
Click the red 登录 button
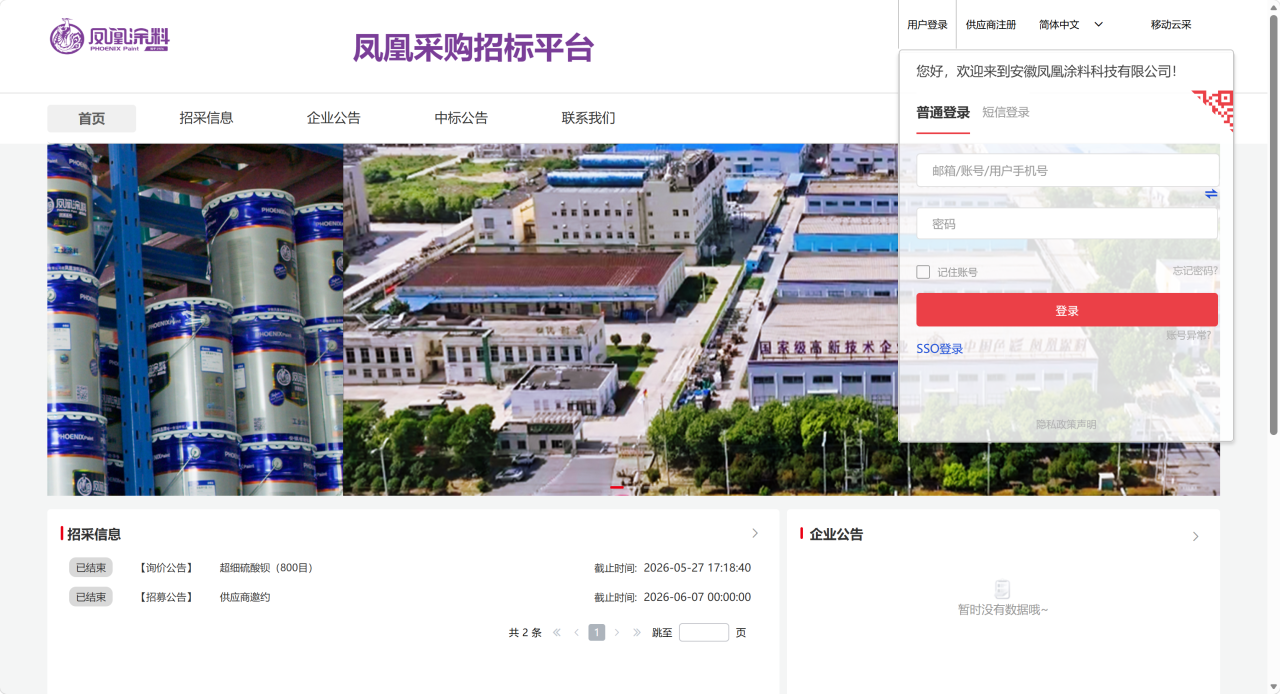coord(1067,310)
